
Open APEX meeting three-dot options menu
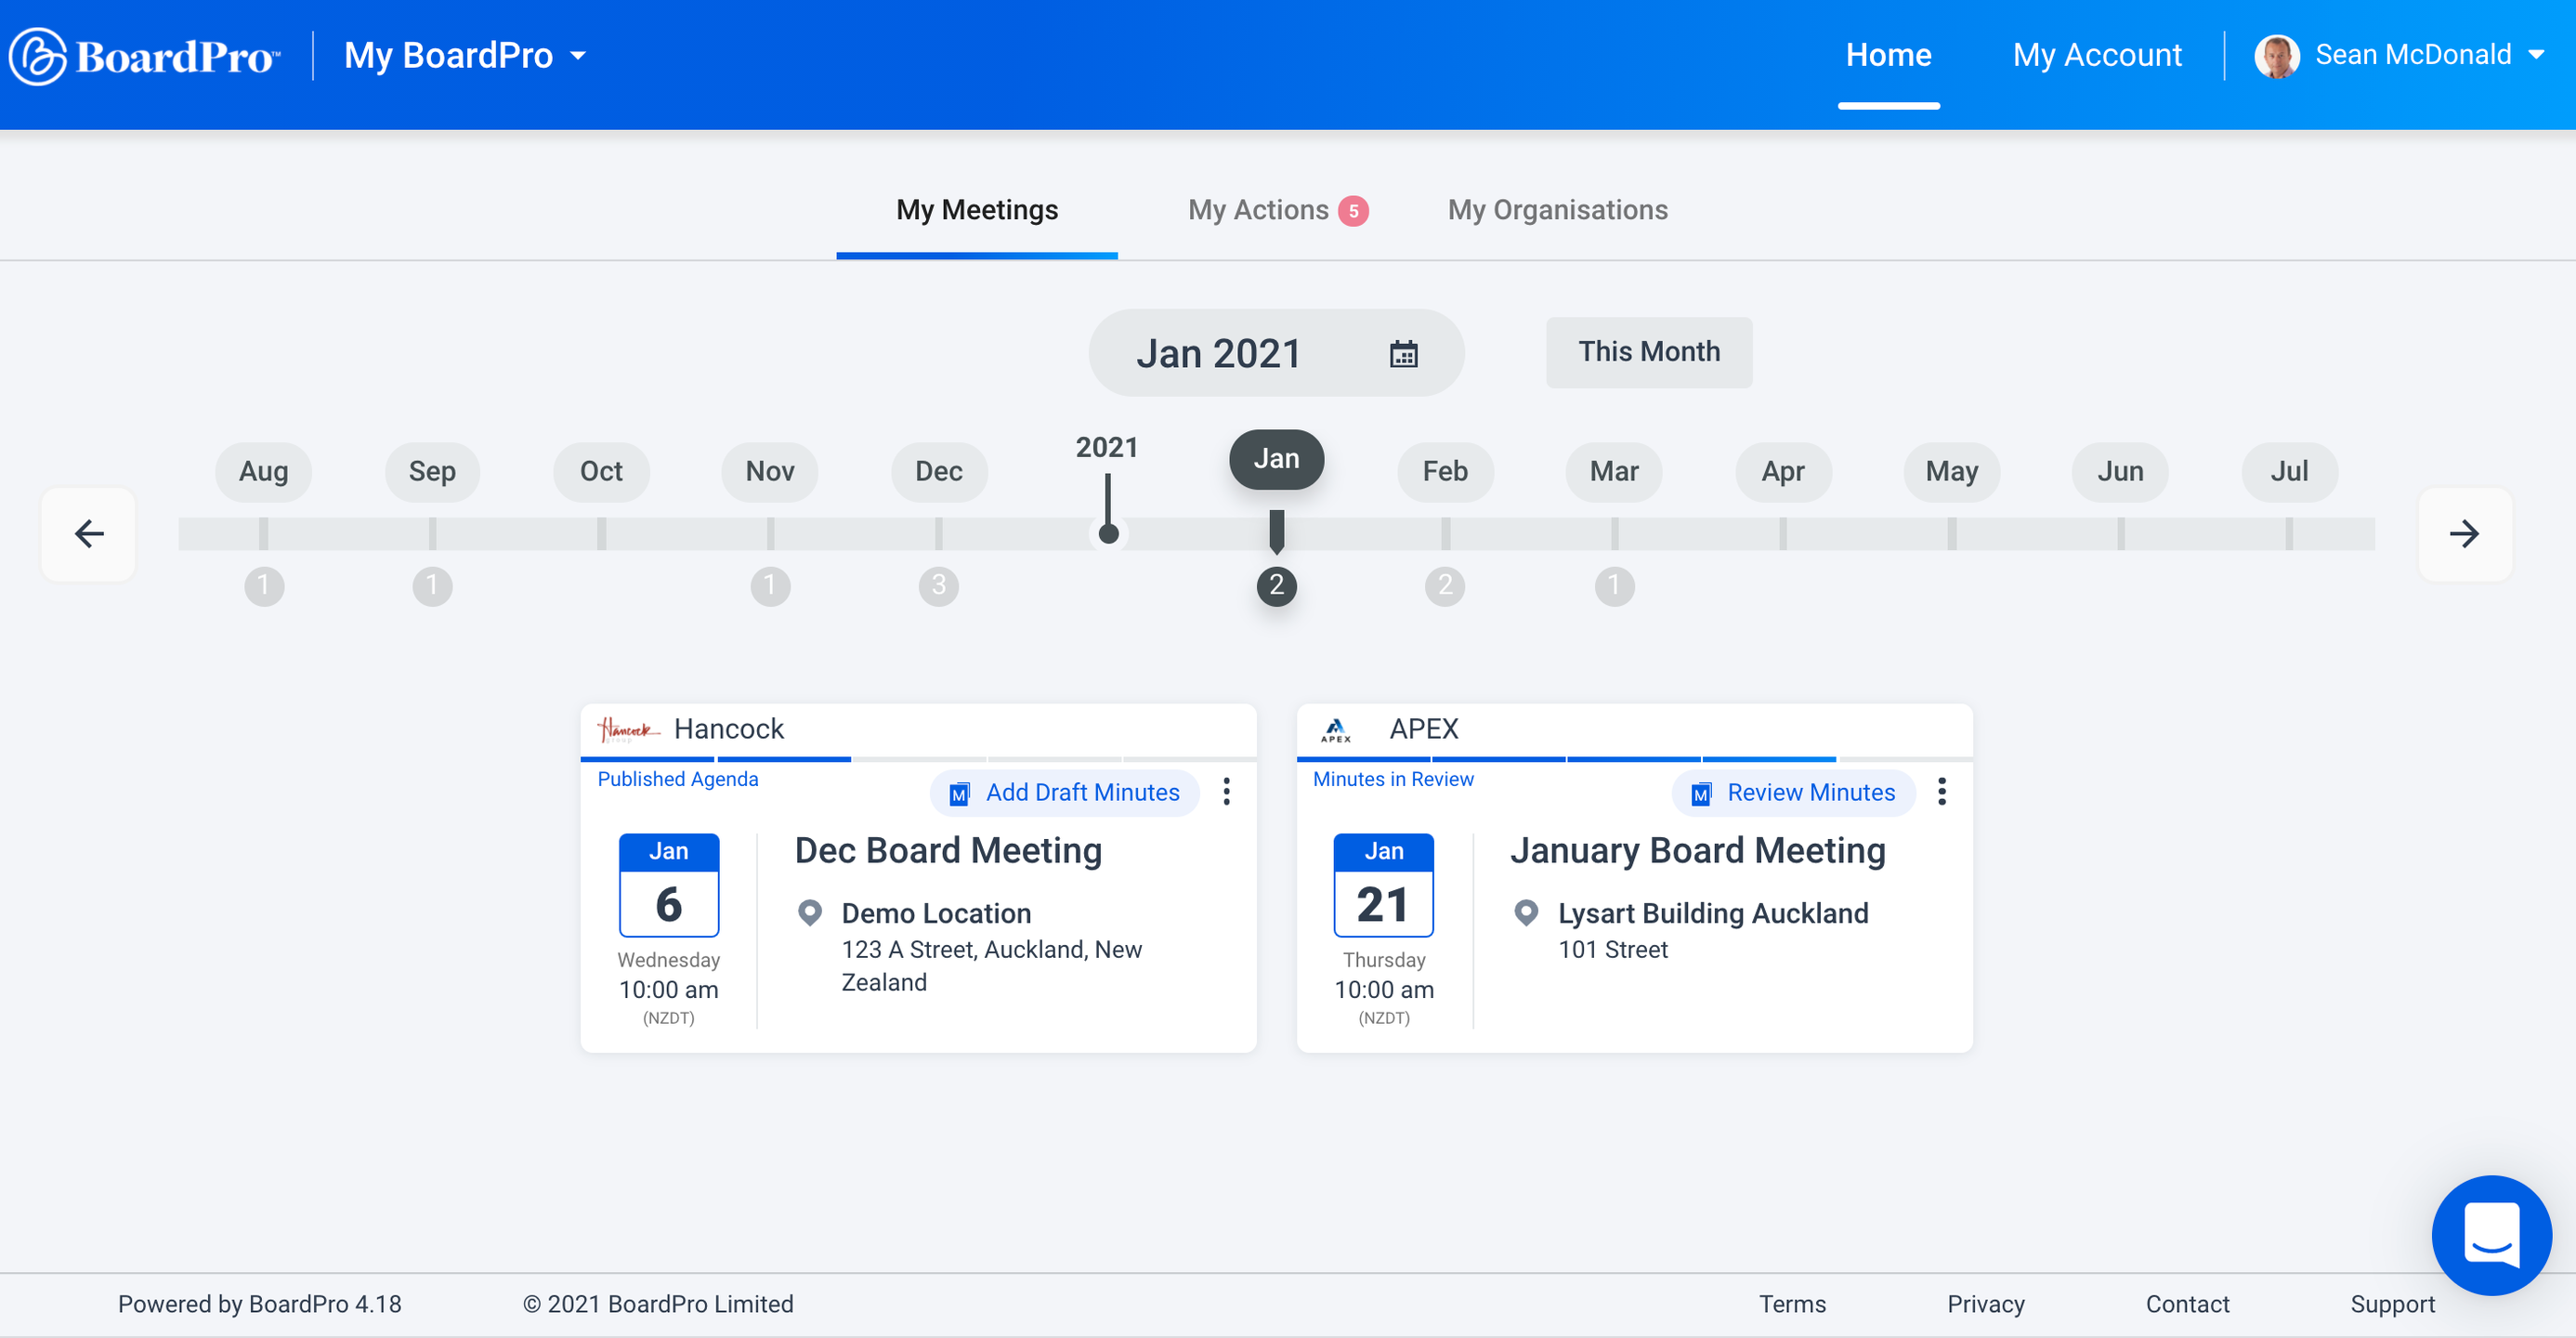click(x=1941, y=792)
